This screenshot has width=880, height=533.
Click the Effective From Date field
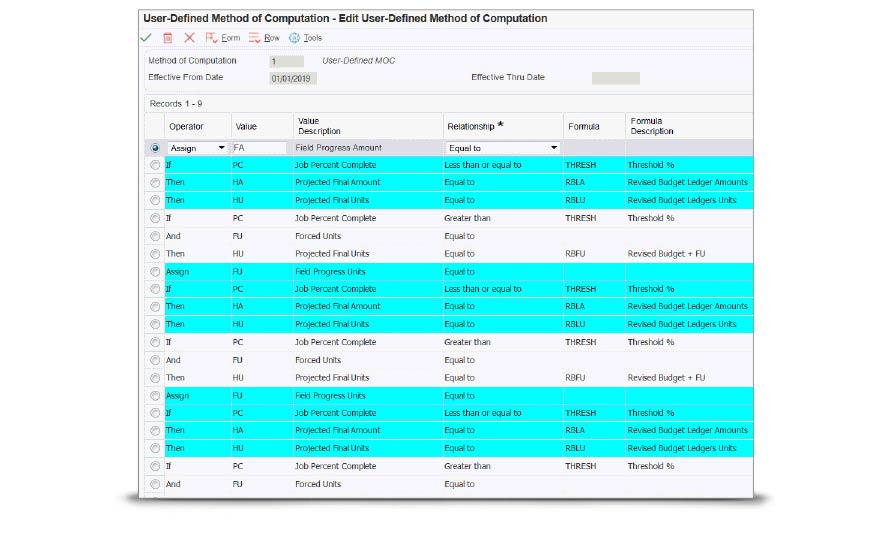pos(293,78)
